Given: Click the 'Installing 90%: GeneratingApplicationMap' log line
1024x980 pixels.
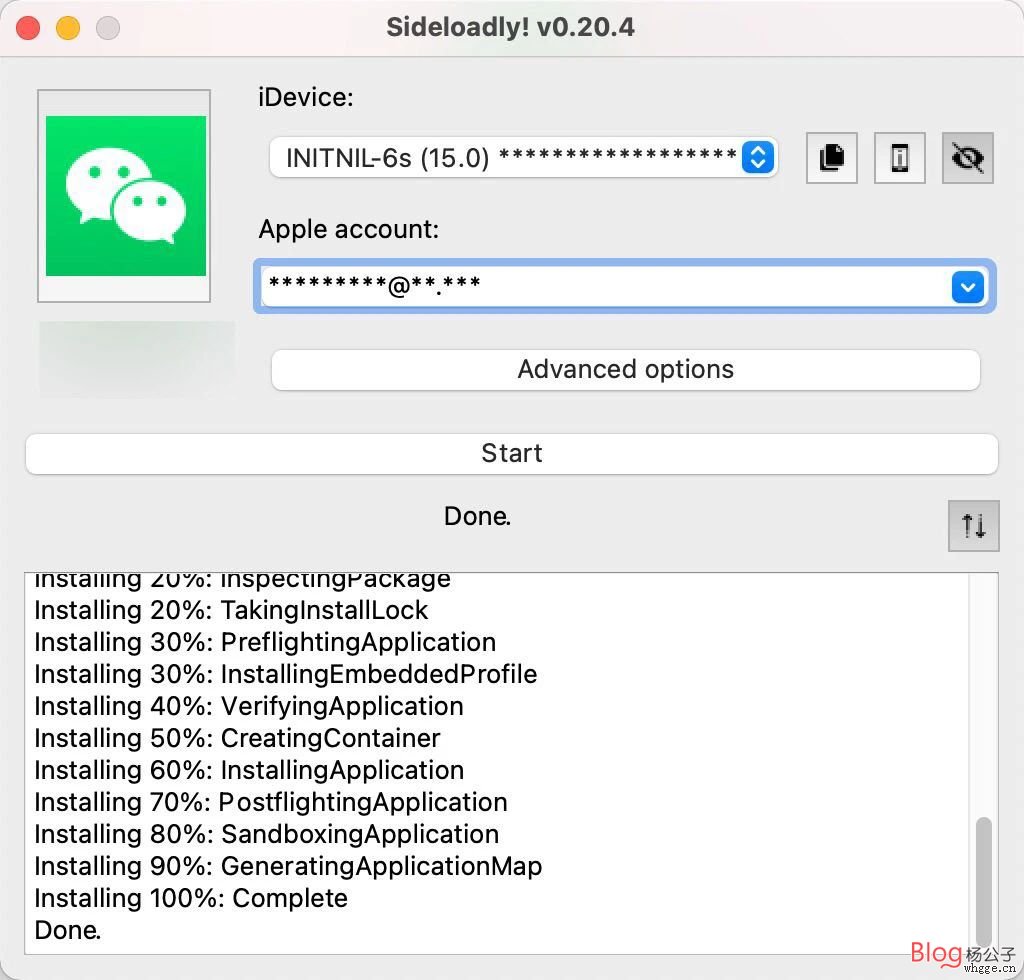Looking at the screenshot, I should (288, 866).
